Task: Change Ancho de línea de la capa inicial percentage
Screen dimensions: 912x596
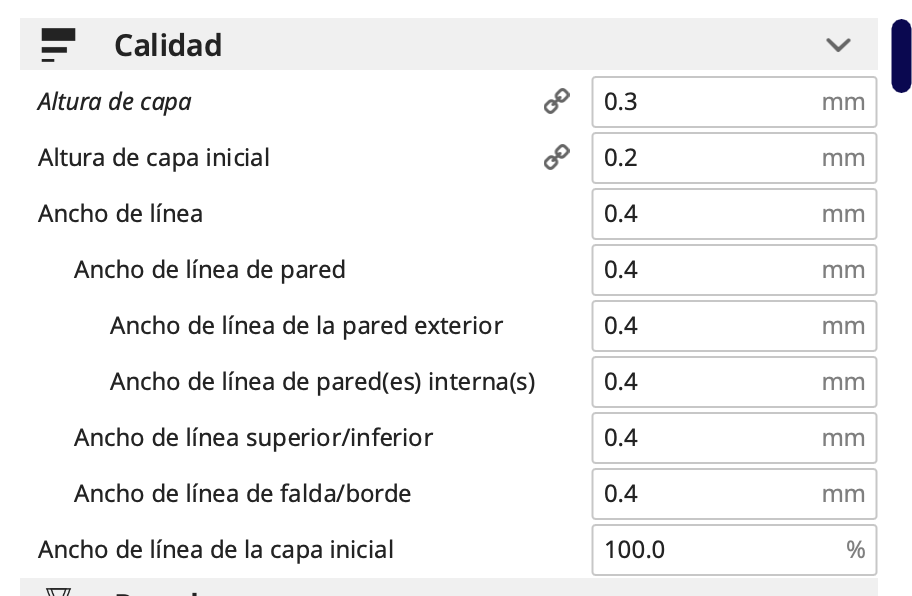Action: click(710, 550)
